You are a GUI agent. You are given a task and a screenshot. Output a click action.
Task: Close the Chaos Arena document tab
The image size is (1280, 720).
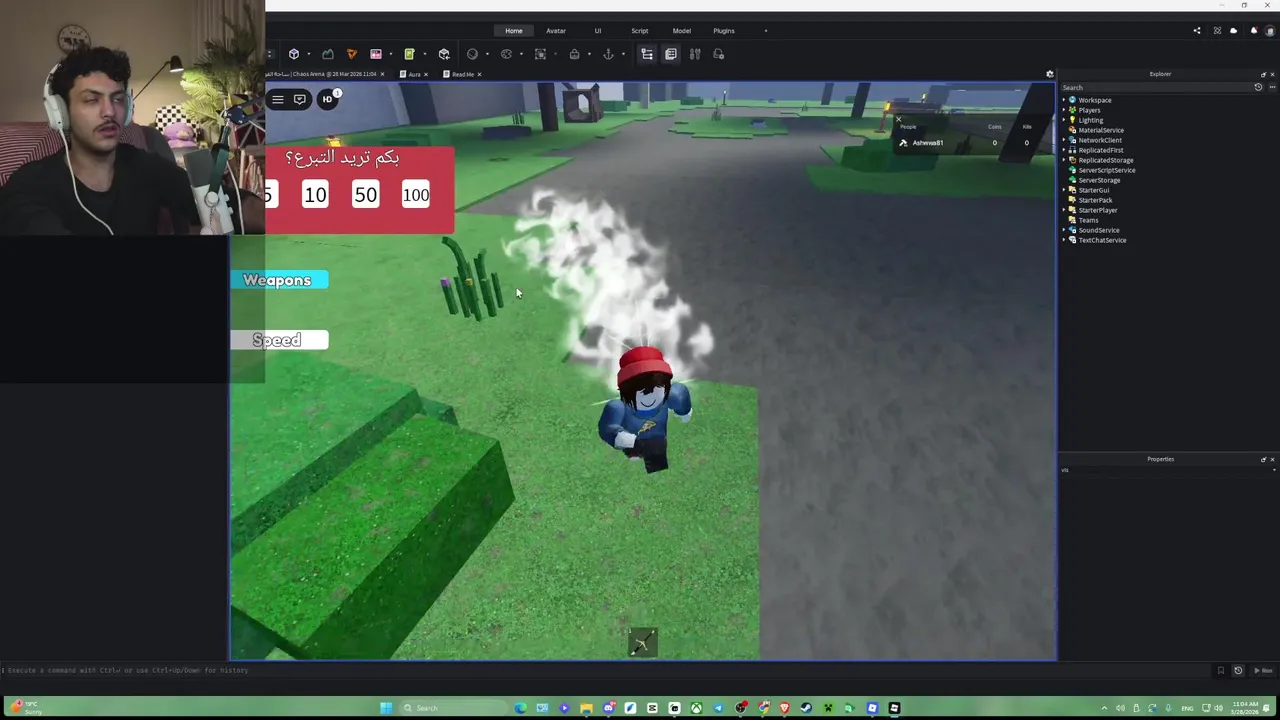click(382, 74)
